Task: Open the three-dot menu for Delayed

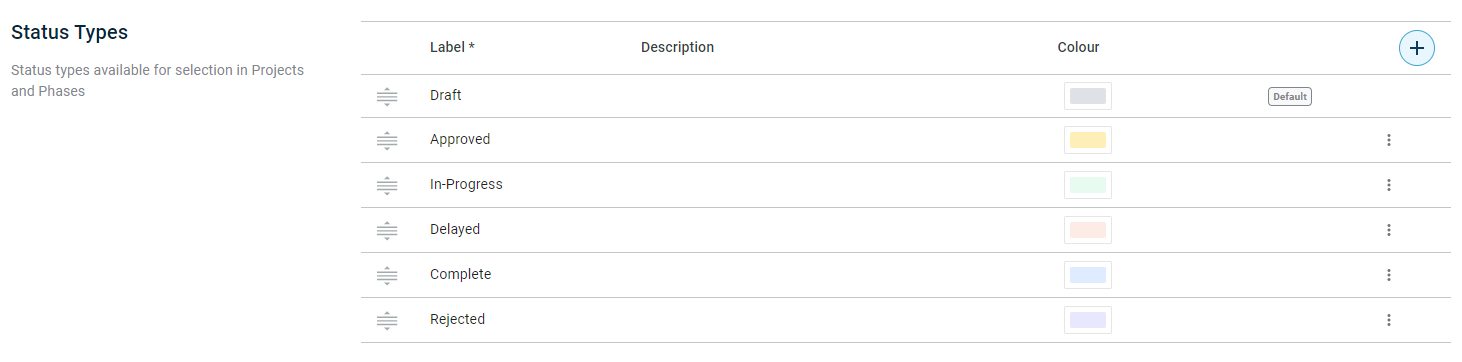Action: [x=1389, y=230]
